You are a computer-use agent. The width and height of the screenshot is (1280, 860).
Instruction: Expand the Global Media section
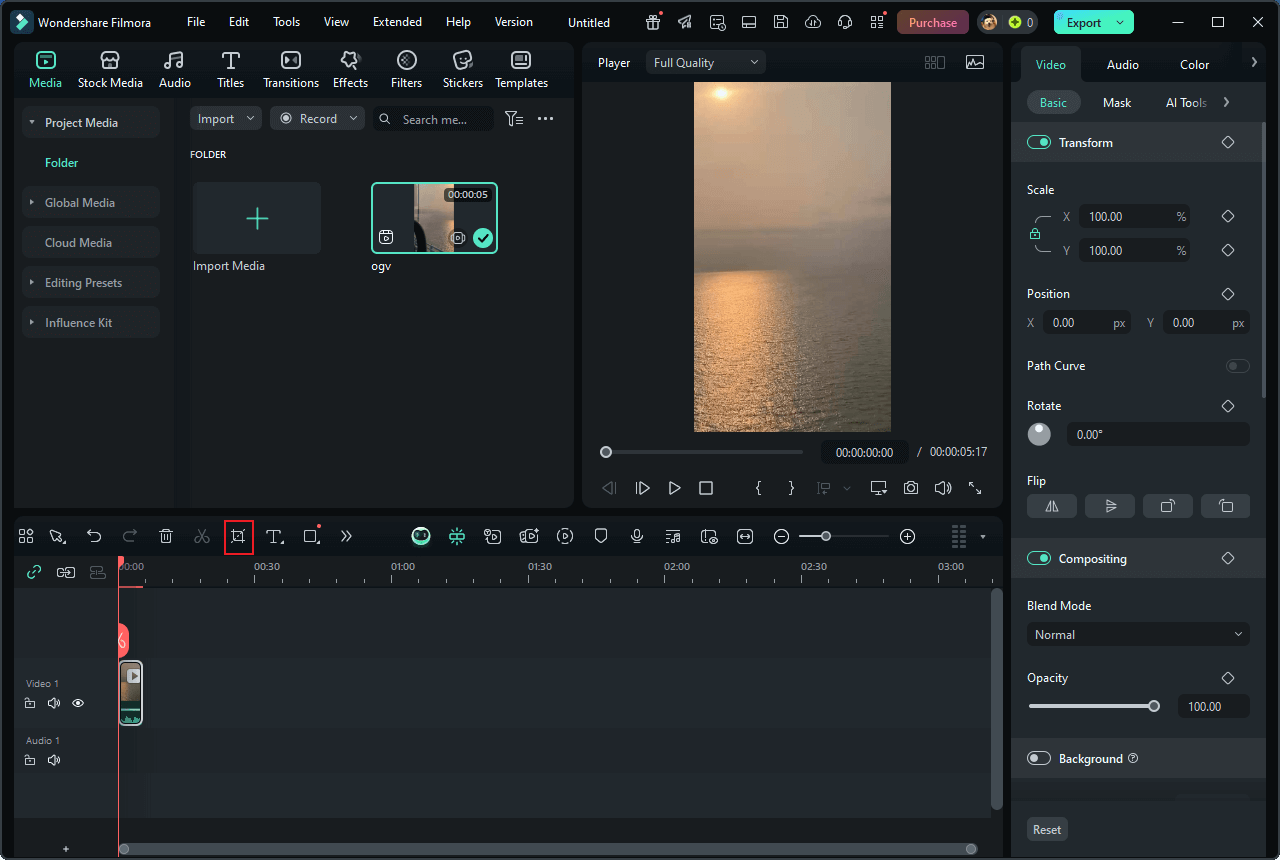click(x=80, y=203)
